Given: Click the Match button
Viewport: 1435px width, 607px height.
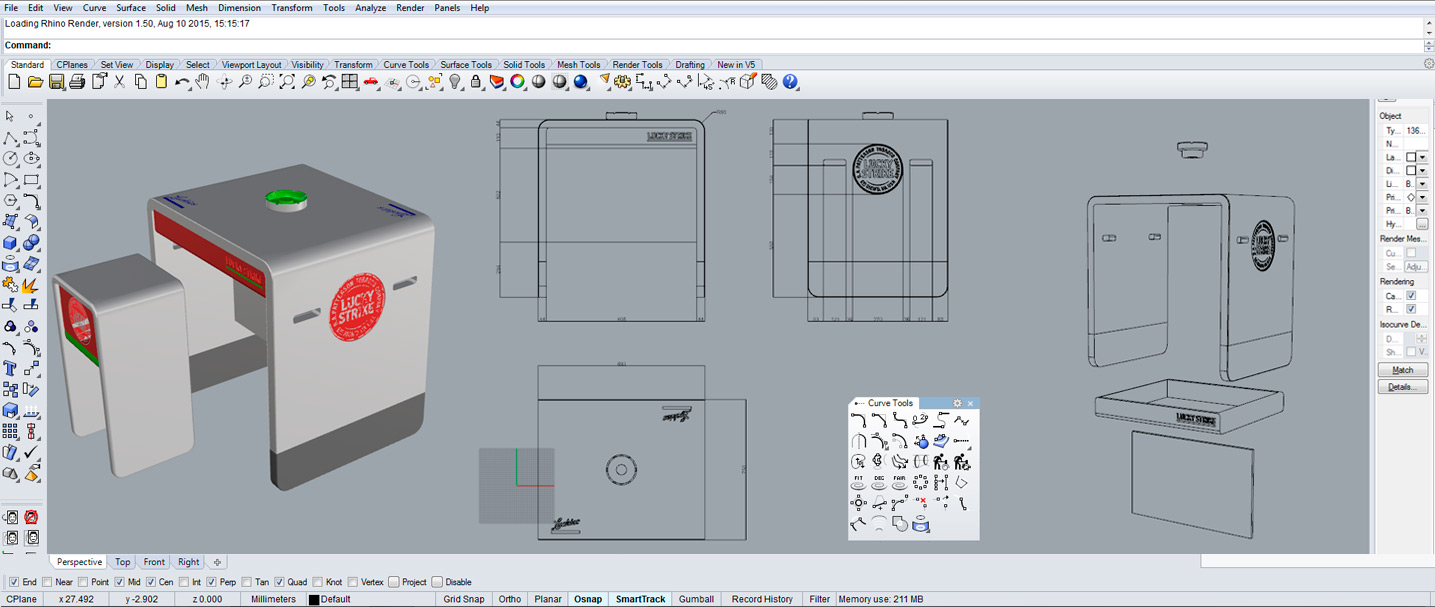Looking at the screenshot, I should point(1402,370).
